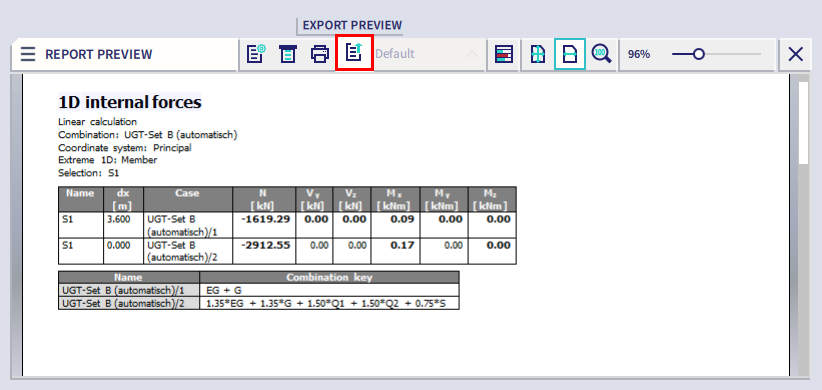Click the Export Preview icon
Screen dimensions: 822x390
click(354, 52)
